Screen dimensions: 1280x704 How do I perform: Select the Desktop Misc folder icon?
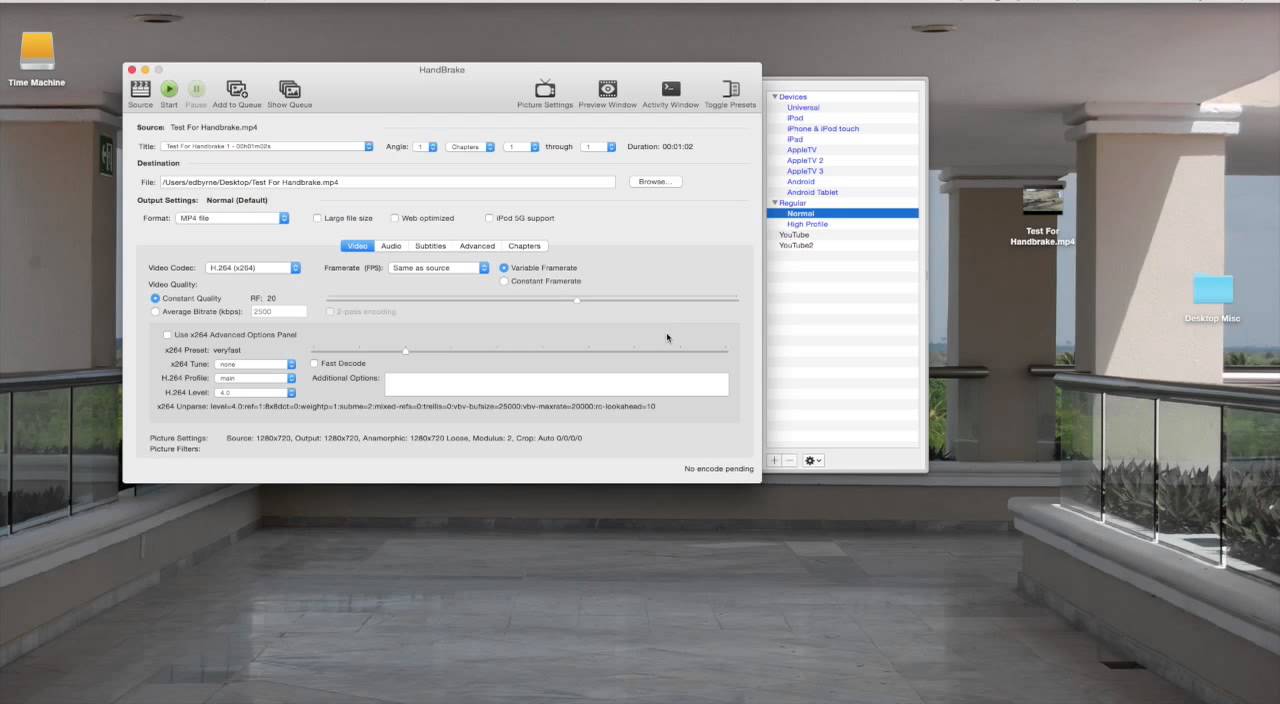pyautogui.click(x=1213, y=289)
